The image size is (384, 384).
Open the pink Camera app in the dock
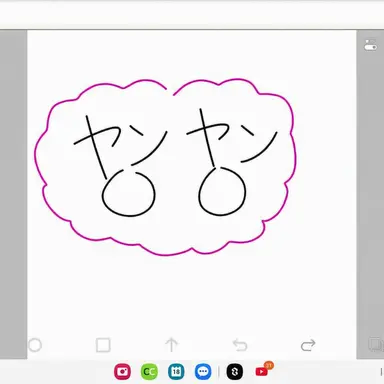122,371
